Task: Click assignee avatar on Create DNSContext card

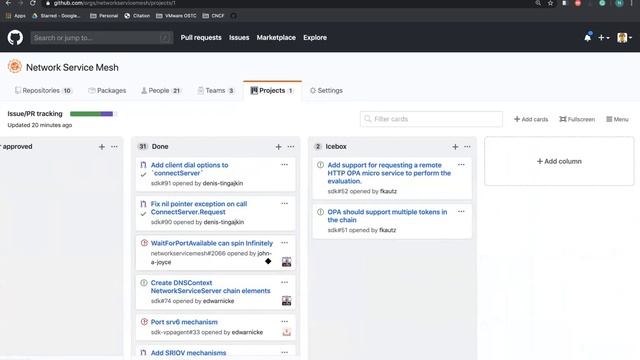Action: (287, 301)
